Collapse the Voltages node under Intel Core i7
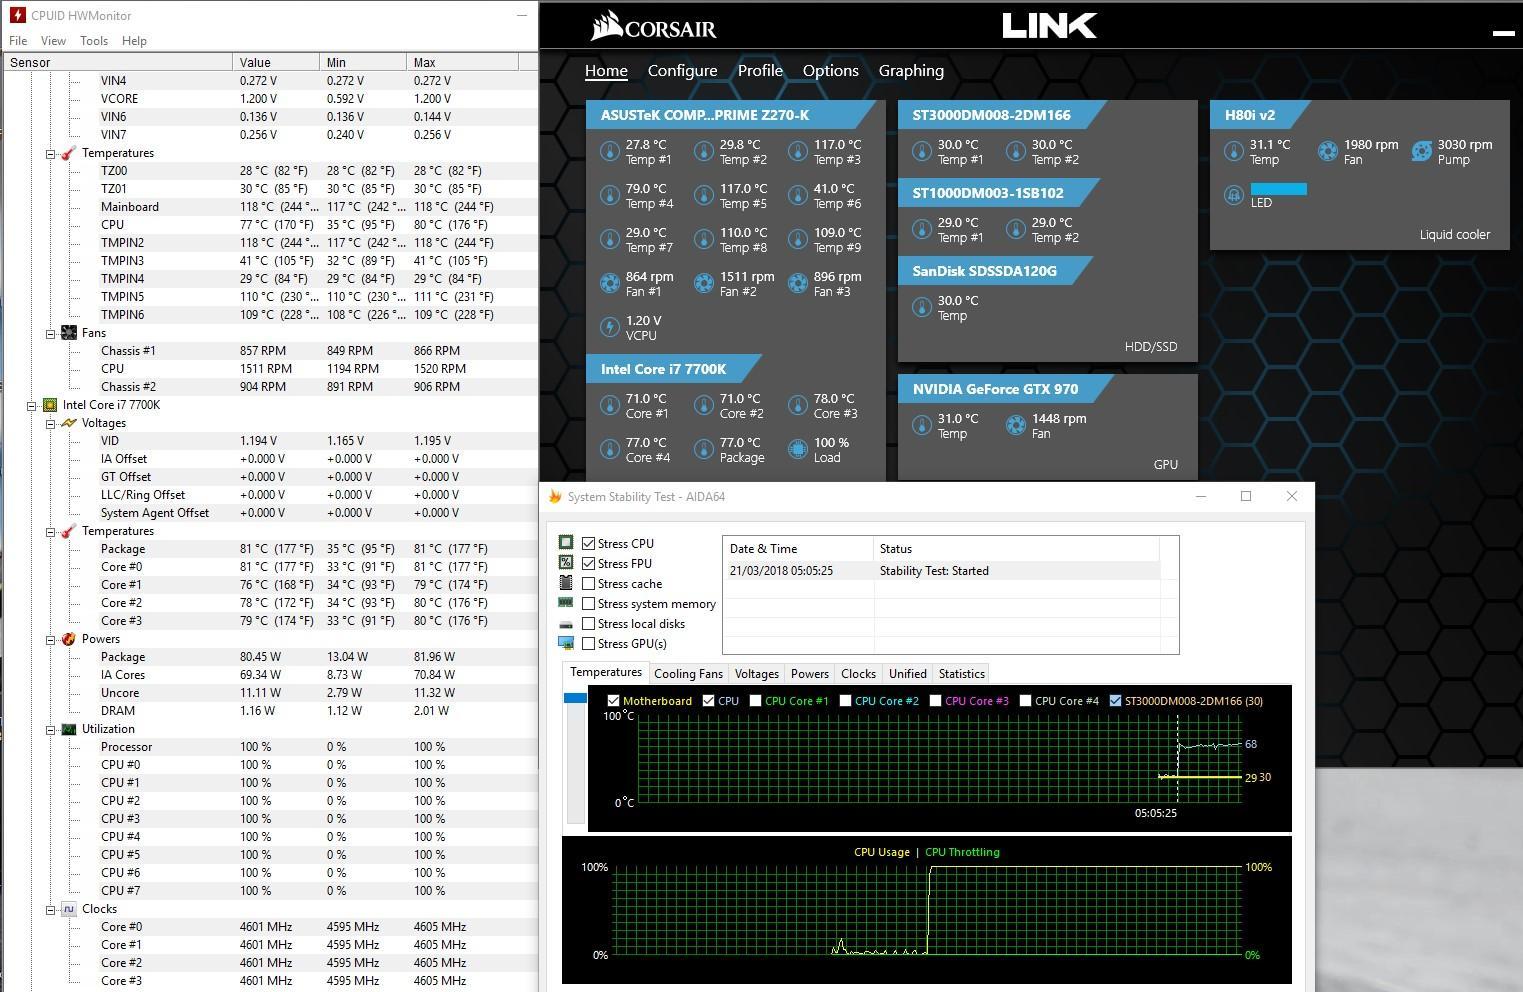 coord(50,423)
